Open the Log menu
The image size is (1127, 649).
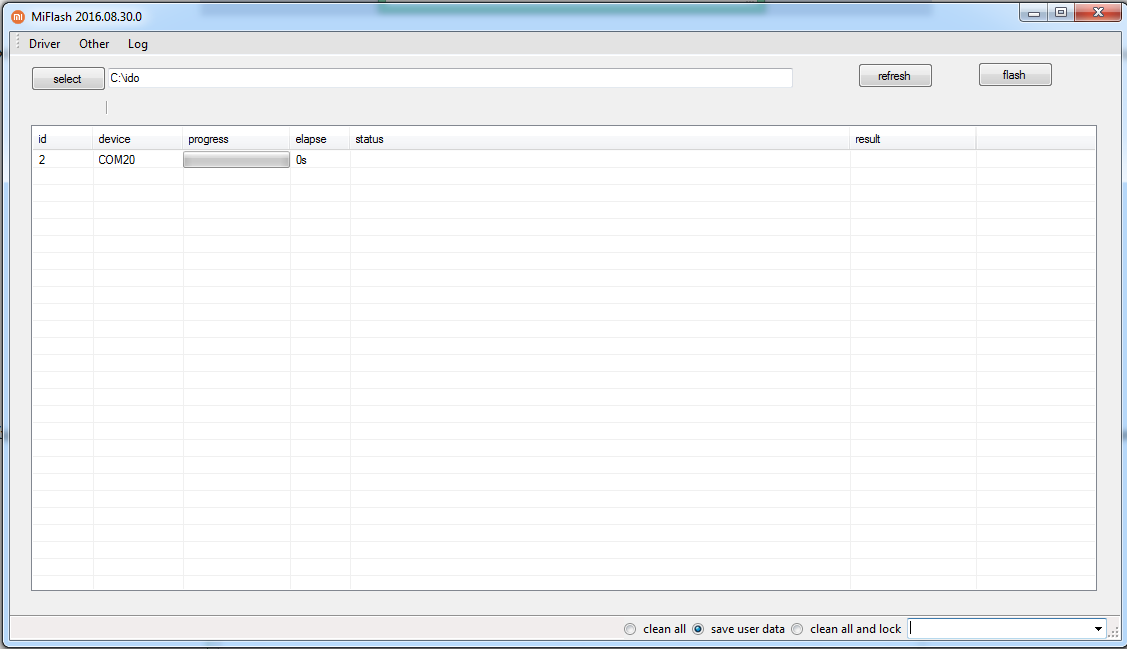[138, 44]
